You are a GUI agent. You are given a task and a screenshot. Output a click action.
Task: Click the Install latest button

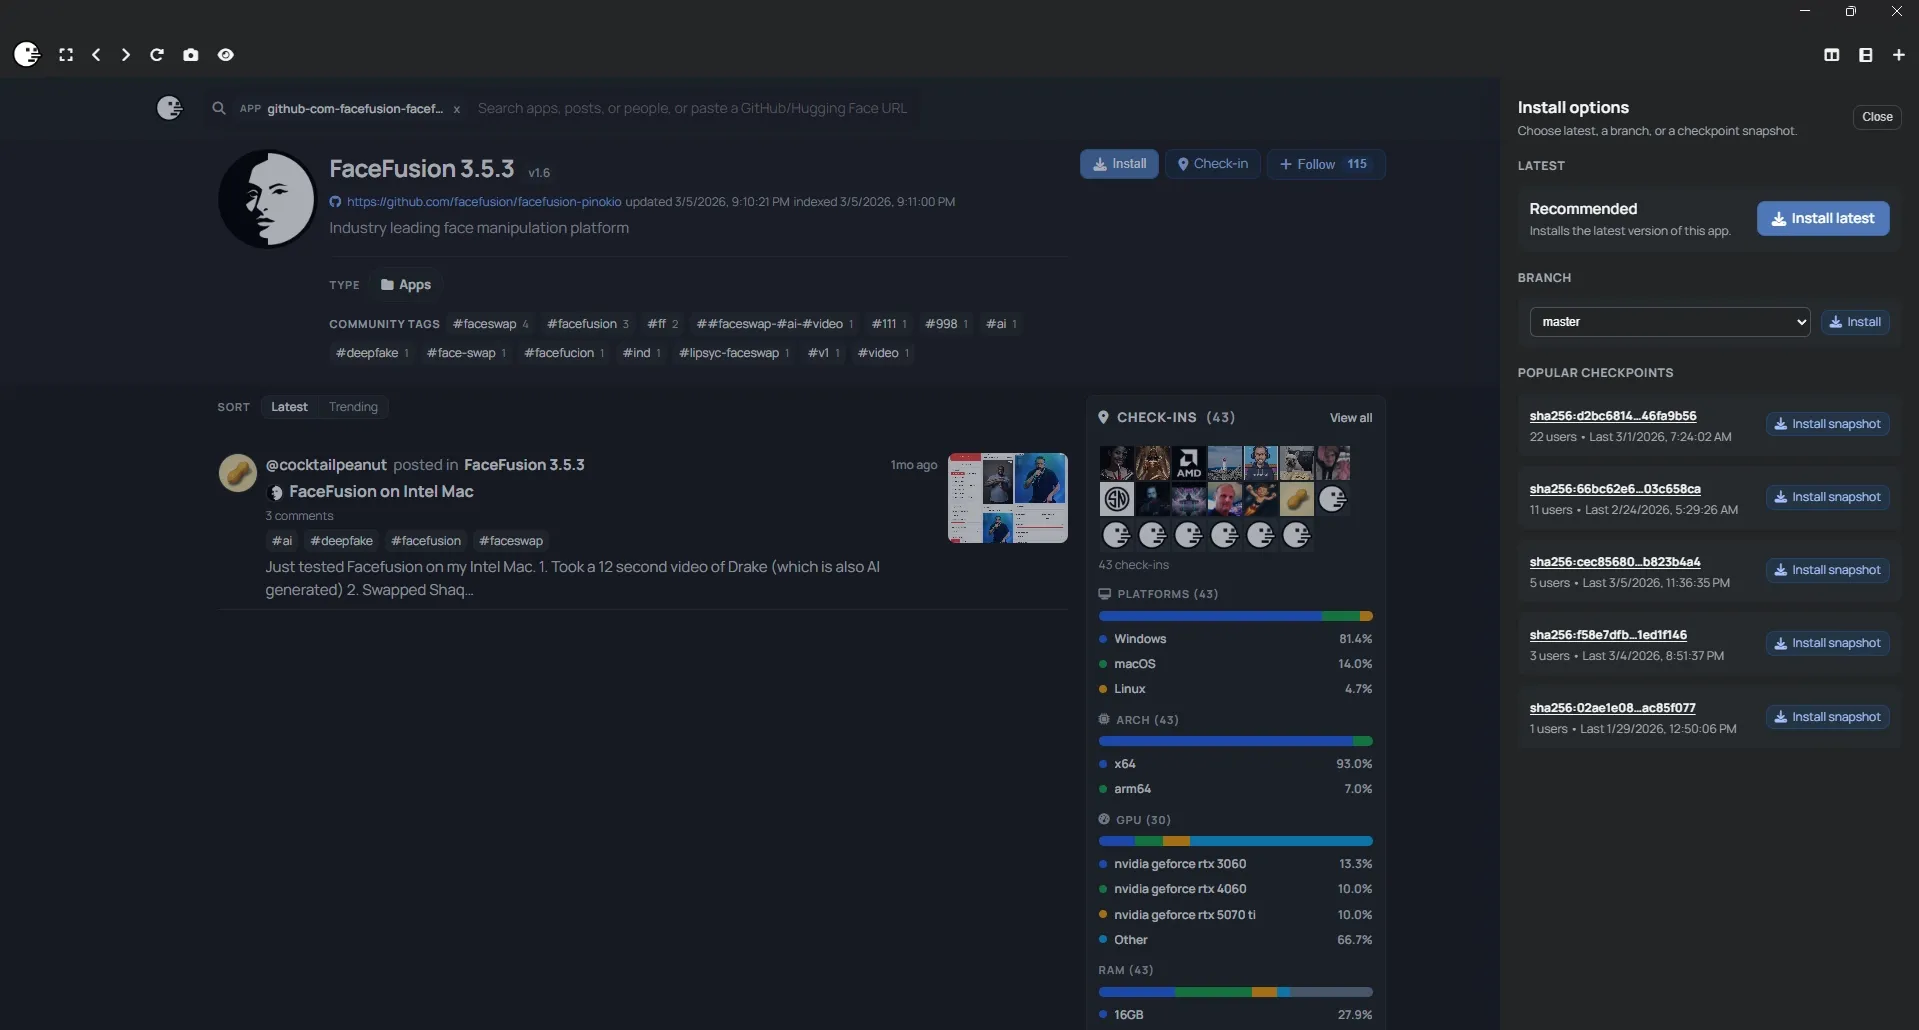[x=1823, y=219]
